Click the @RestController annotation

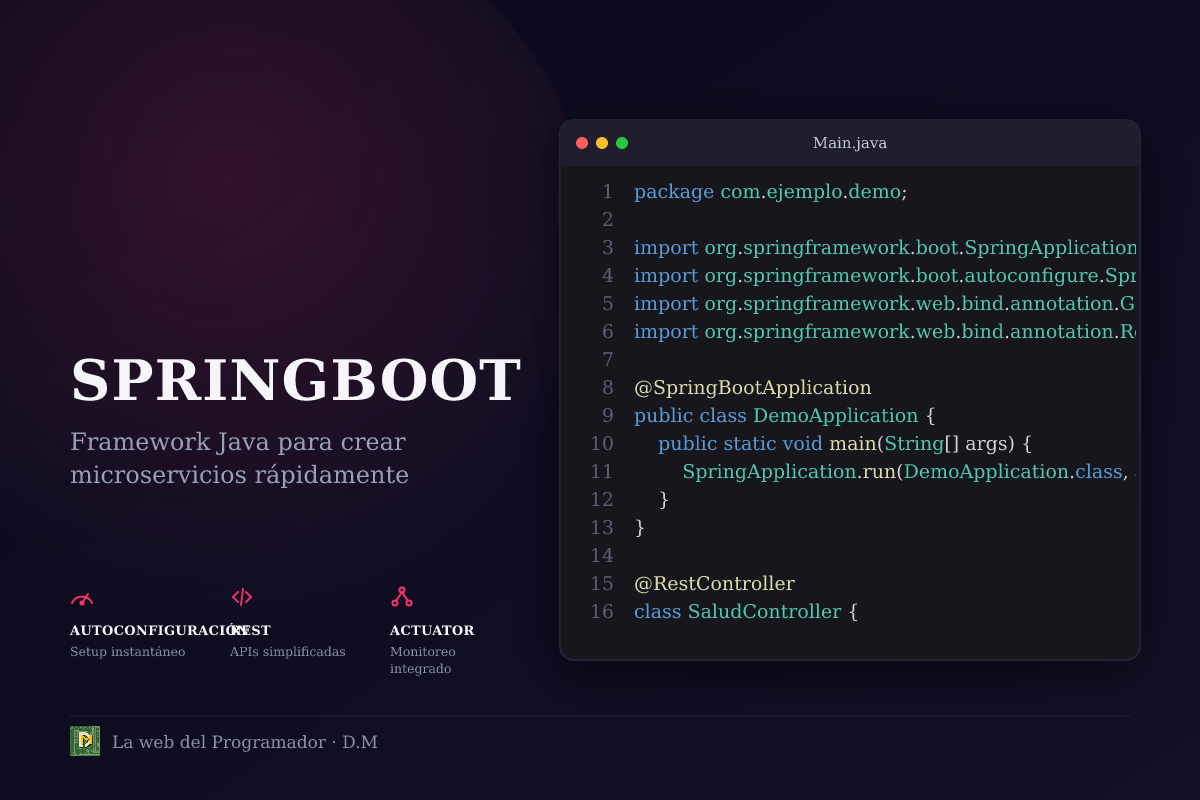pyautogui.click(x=715, y=584)
